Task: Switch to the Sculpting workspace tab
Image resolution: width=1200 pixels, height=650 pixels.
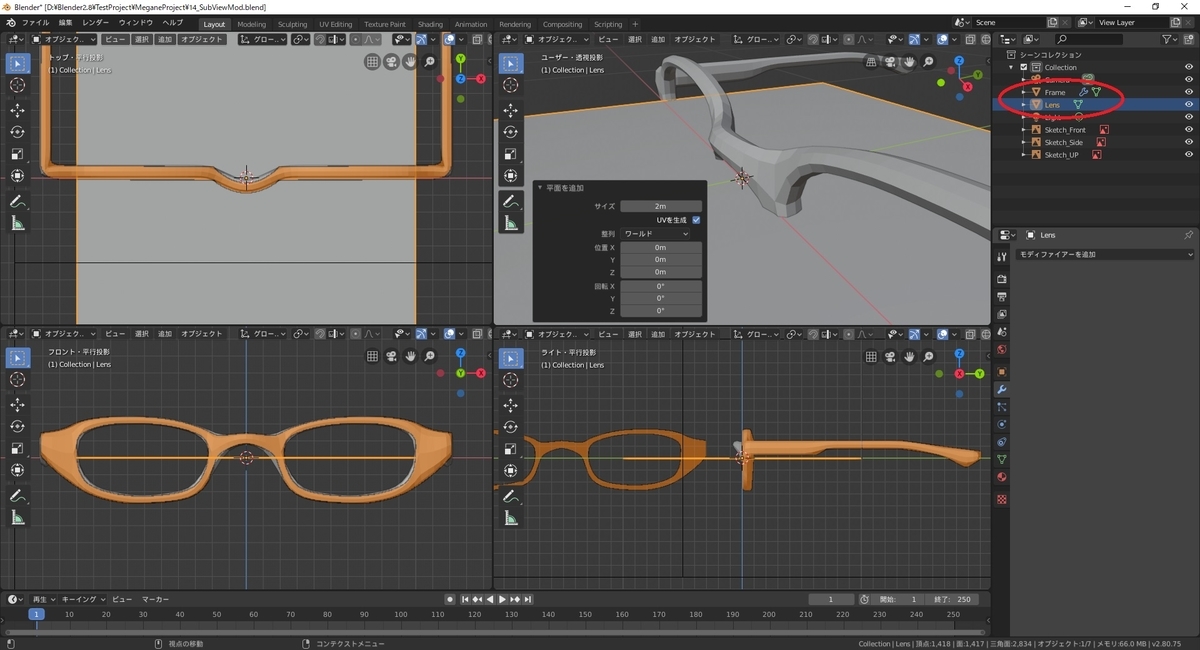Action: [x=292, y=24]
